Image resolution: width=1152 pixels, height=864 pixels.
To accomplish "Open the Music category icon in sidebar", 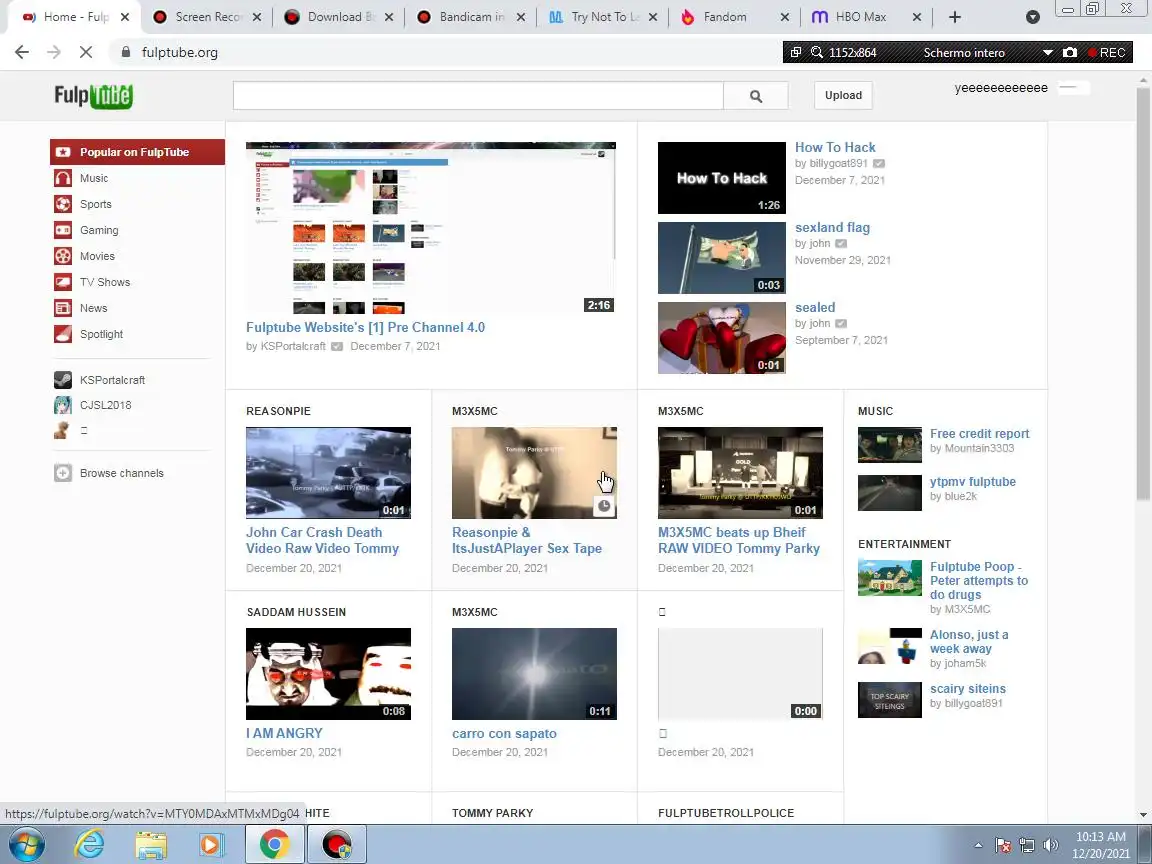I will click(x=63, y=178).
